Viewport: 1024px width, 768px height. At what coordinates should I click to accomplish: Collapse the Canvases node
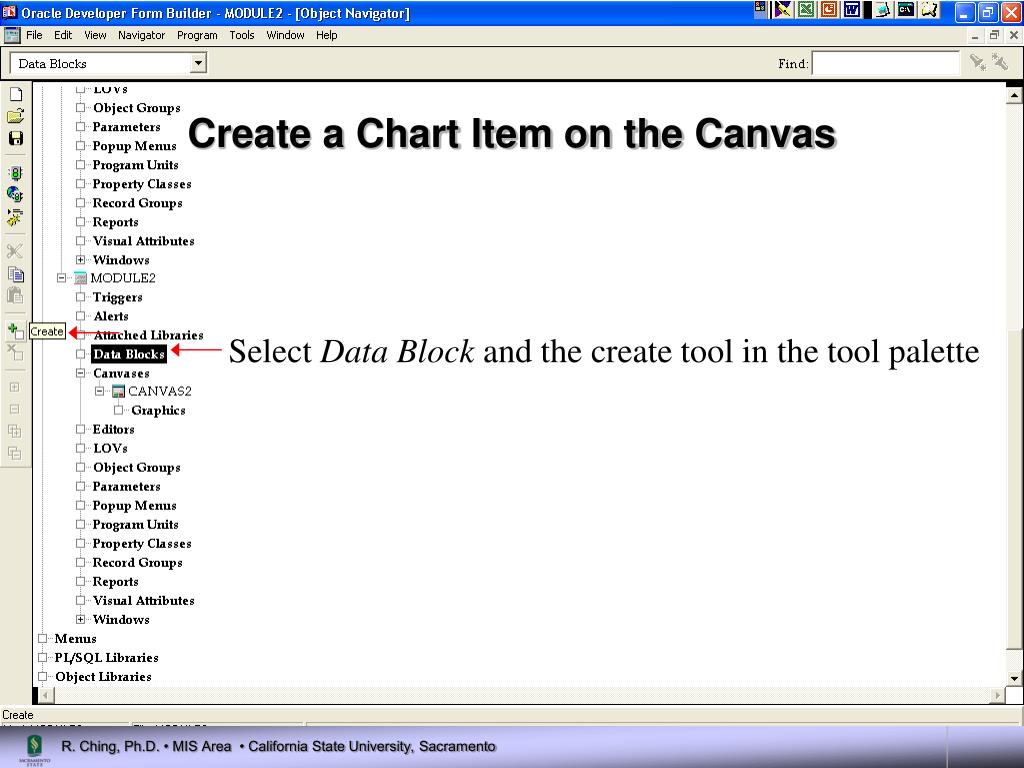80,373
